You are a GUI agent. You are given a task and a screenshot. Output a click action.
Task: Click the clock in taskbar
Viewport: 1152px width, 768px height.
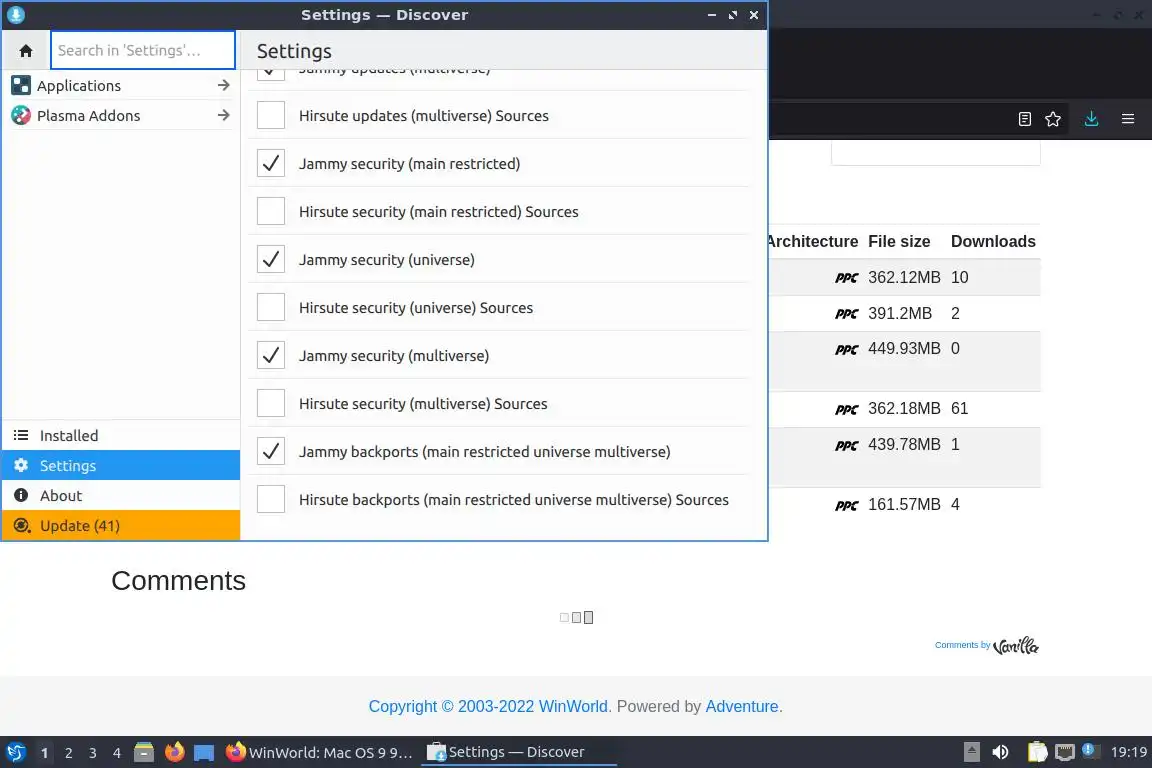pyautogui.click(x=1128, y=752)
